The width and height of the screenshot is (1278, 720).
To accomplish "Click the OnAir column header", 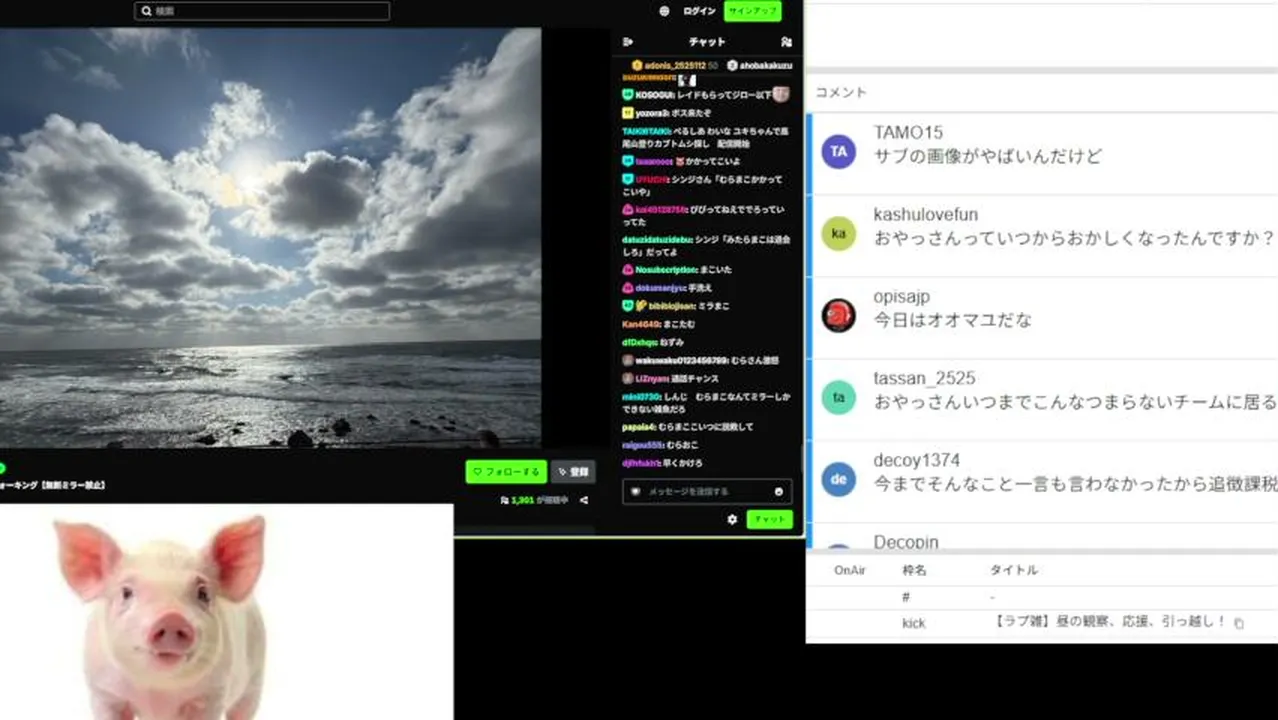I will point(850,570).
